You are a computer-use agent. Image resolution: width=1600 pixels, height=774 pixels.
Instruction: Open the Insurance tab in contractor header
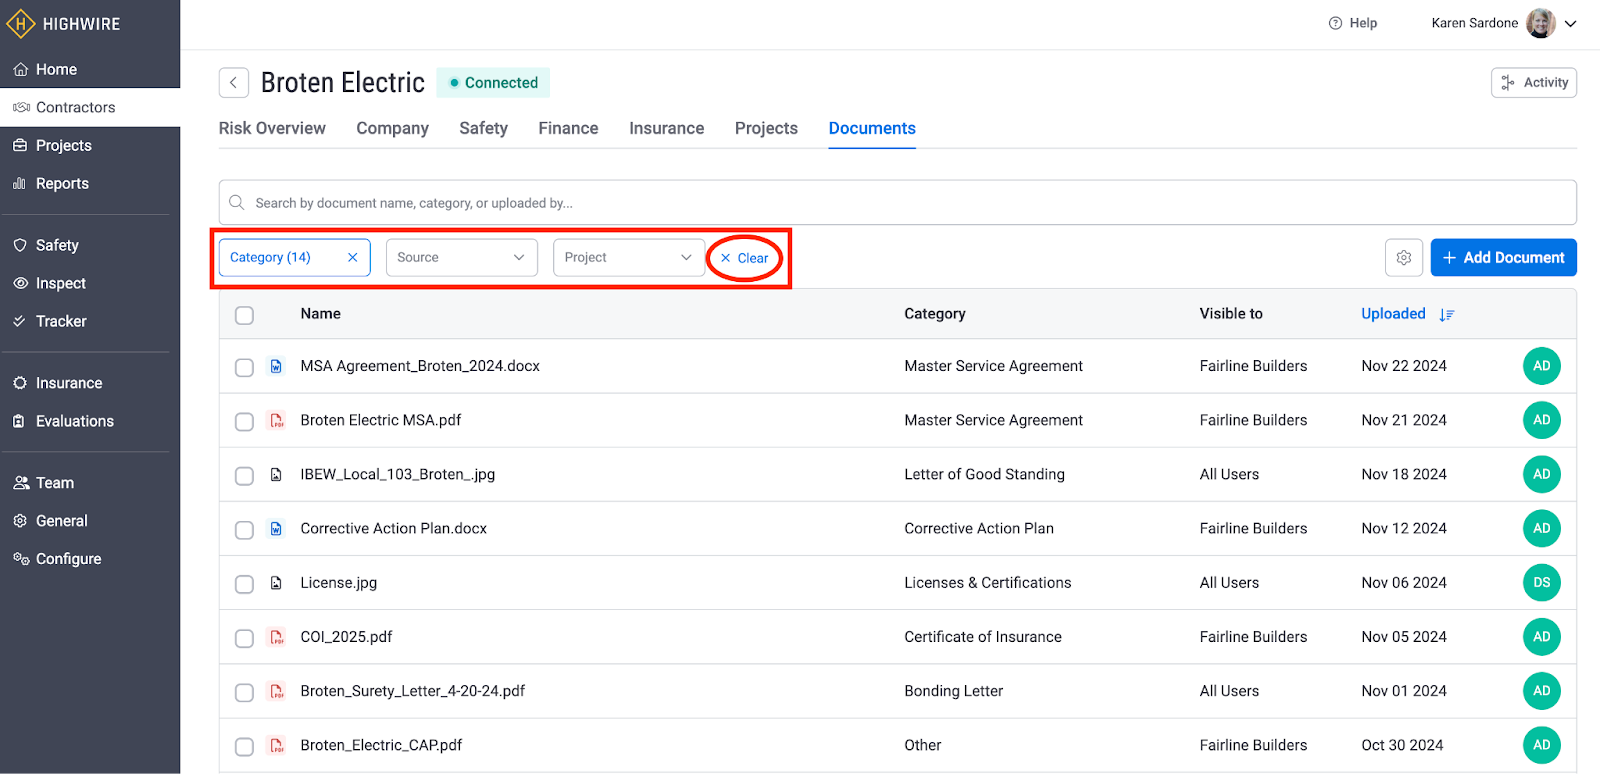(667, 128)
